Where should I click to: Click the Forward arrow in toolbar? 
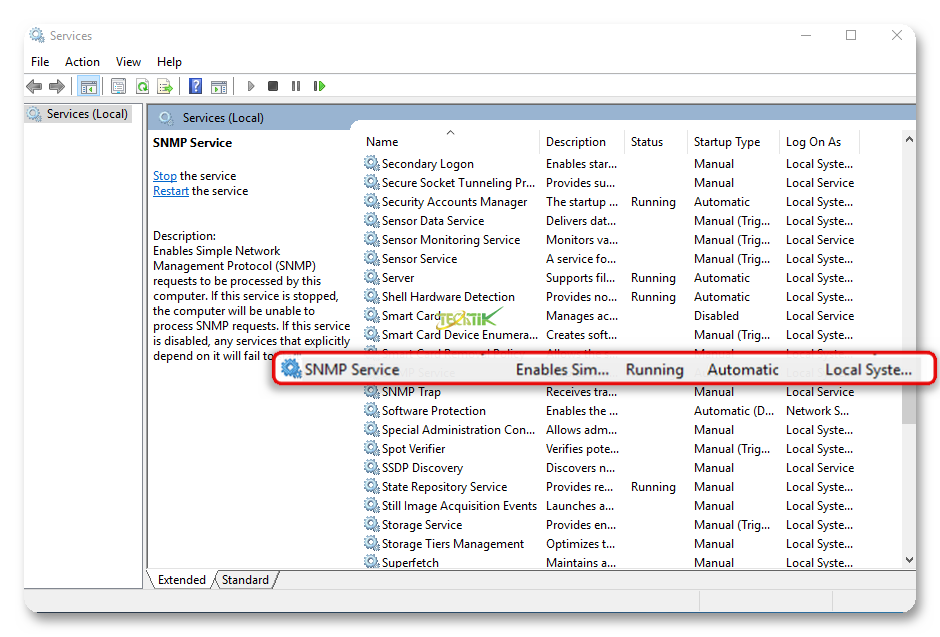57,87
